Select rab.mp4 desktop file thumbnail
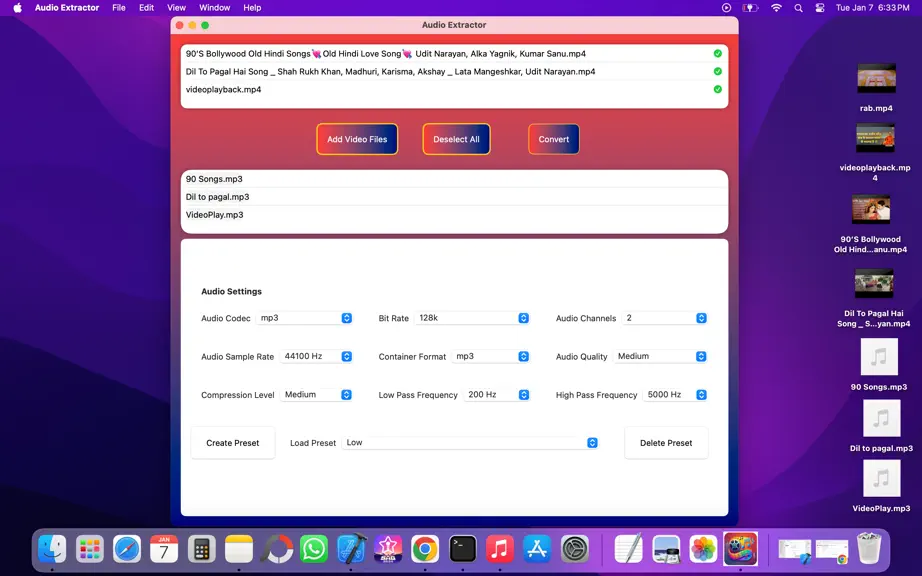 click(x=876, y=78)
